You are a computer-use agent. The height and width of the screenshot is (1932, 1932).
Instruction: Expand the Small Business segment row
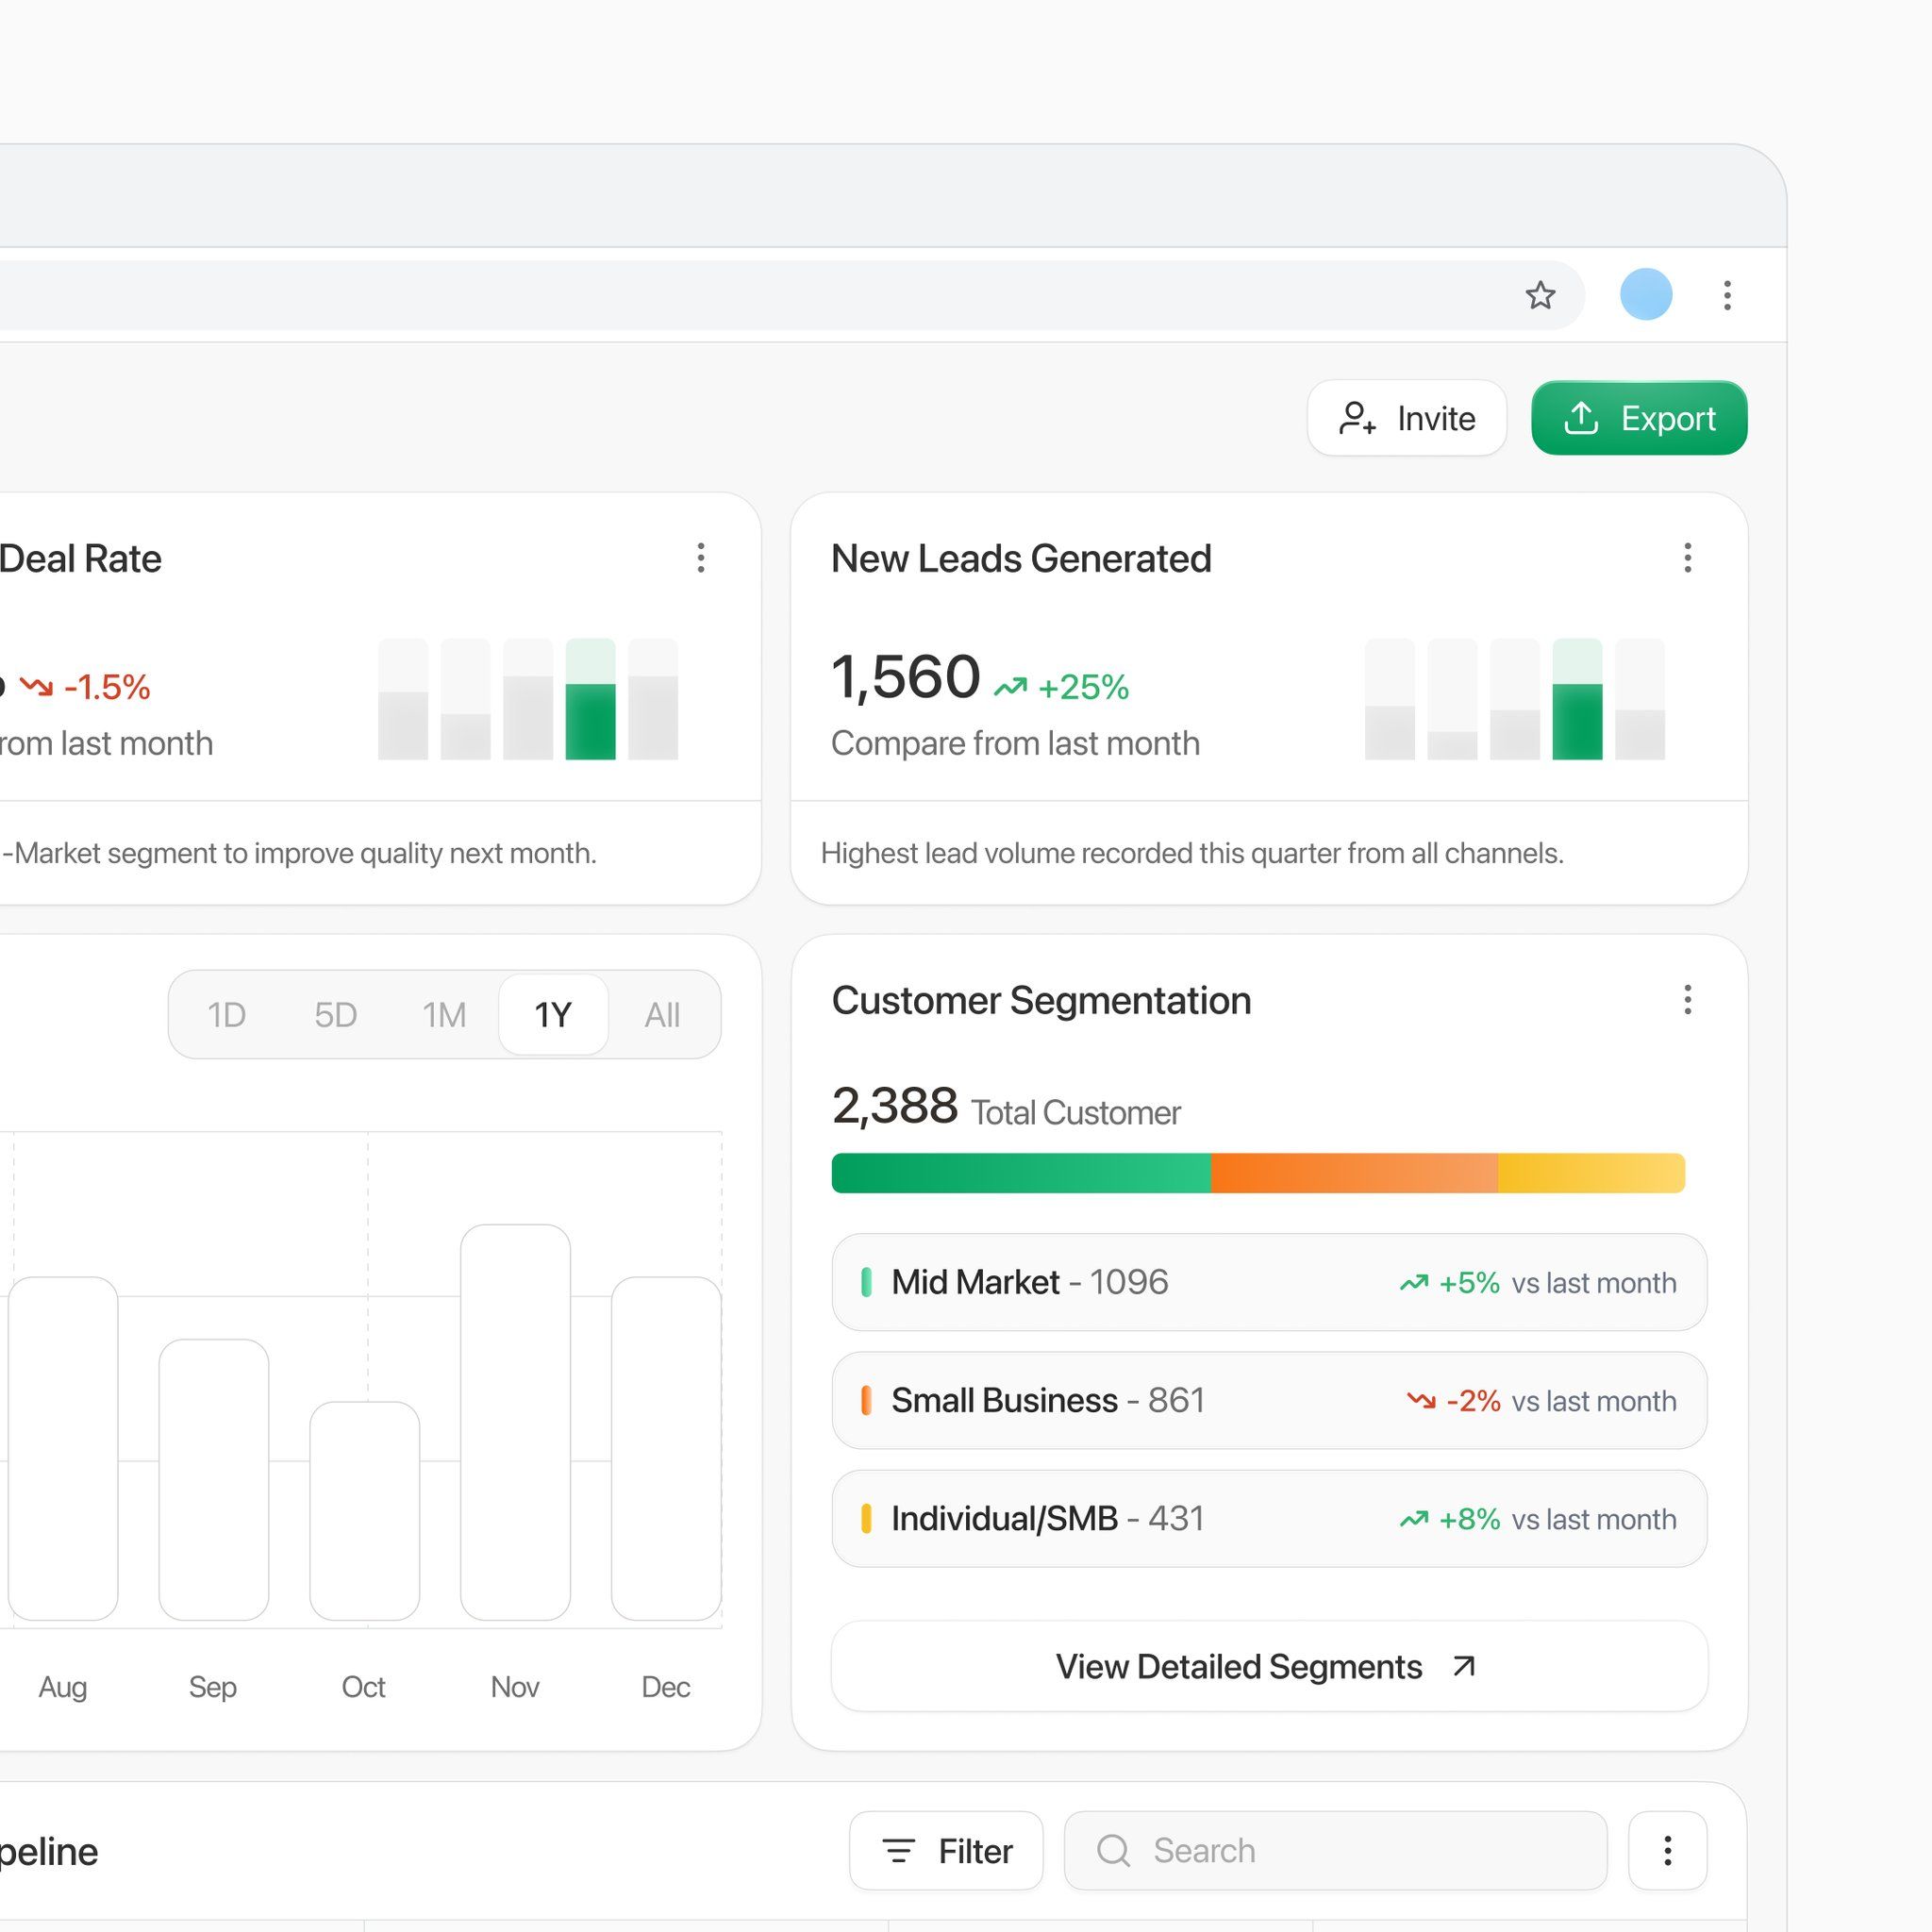click(x=1268, y=1400)
